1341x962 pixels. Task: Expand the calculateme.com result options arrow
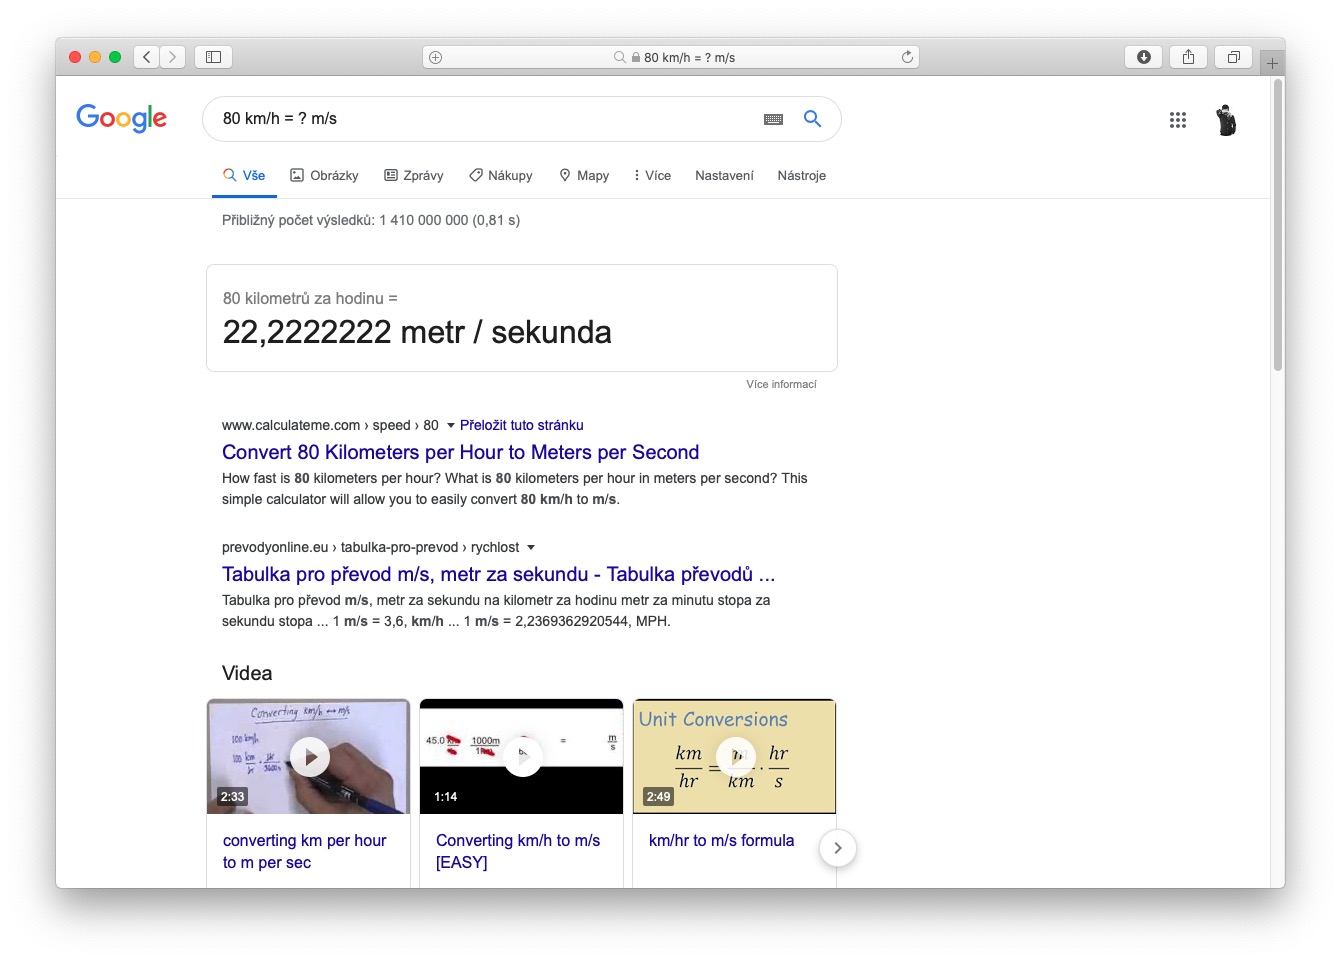pos(451,426)
